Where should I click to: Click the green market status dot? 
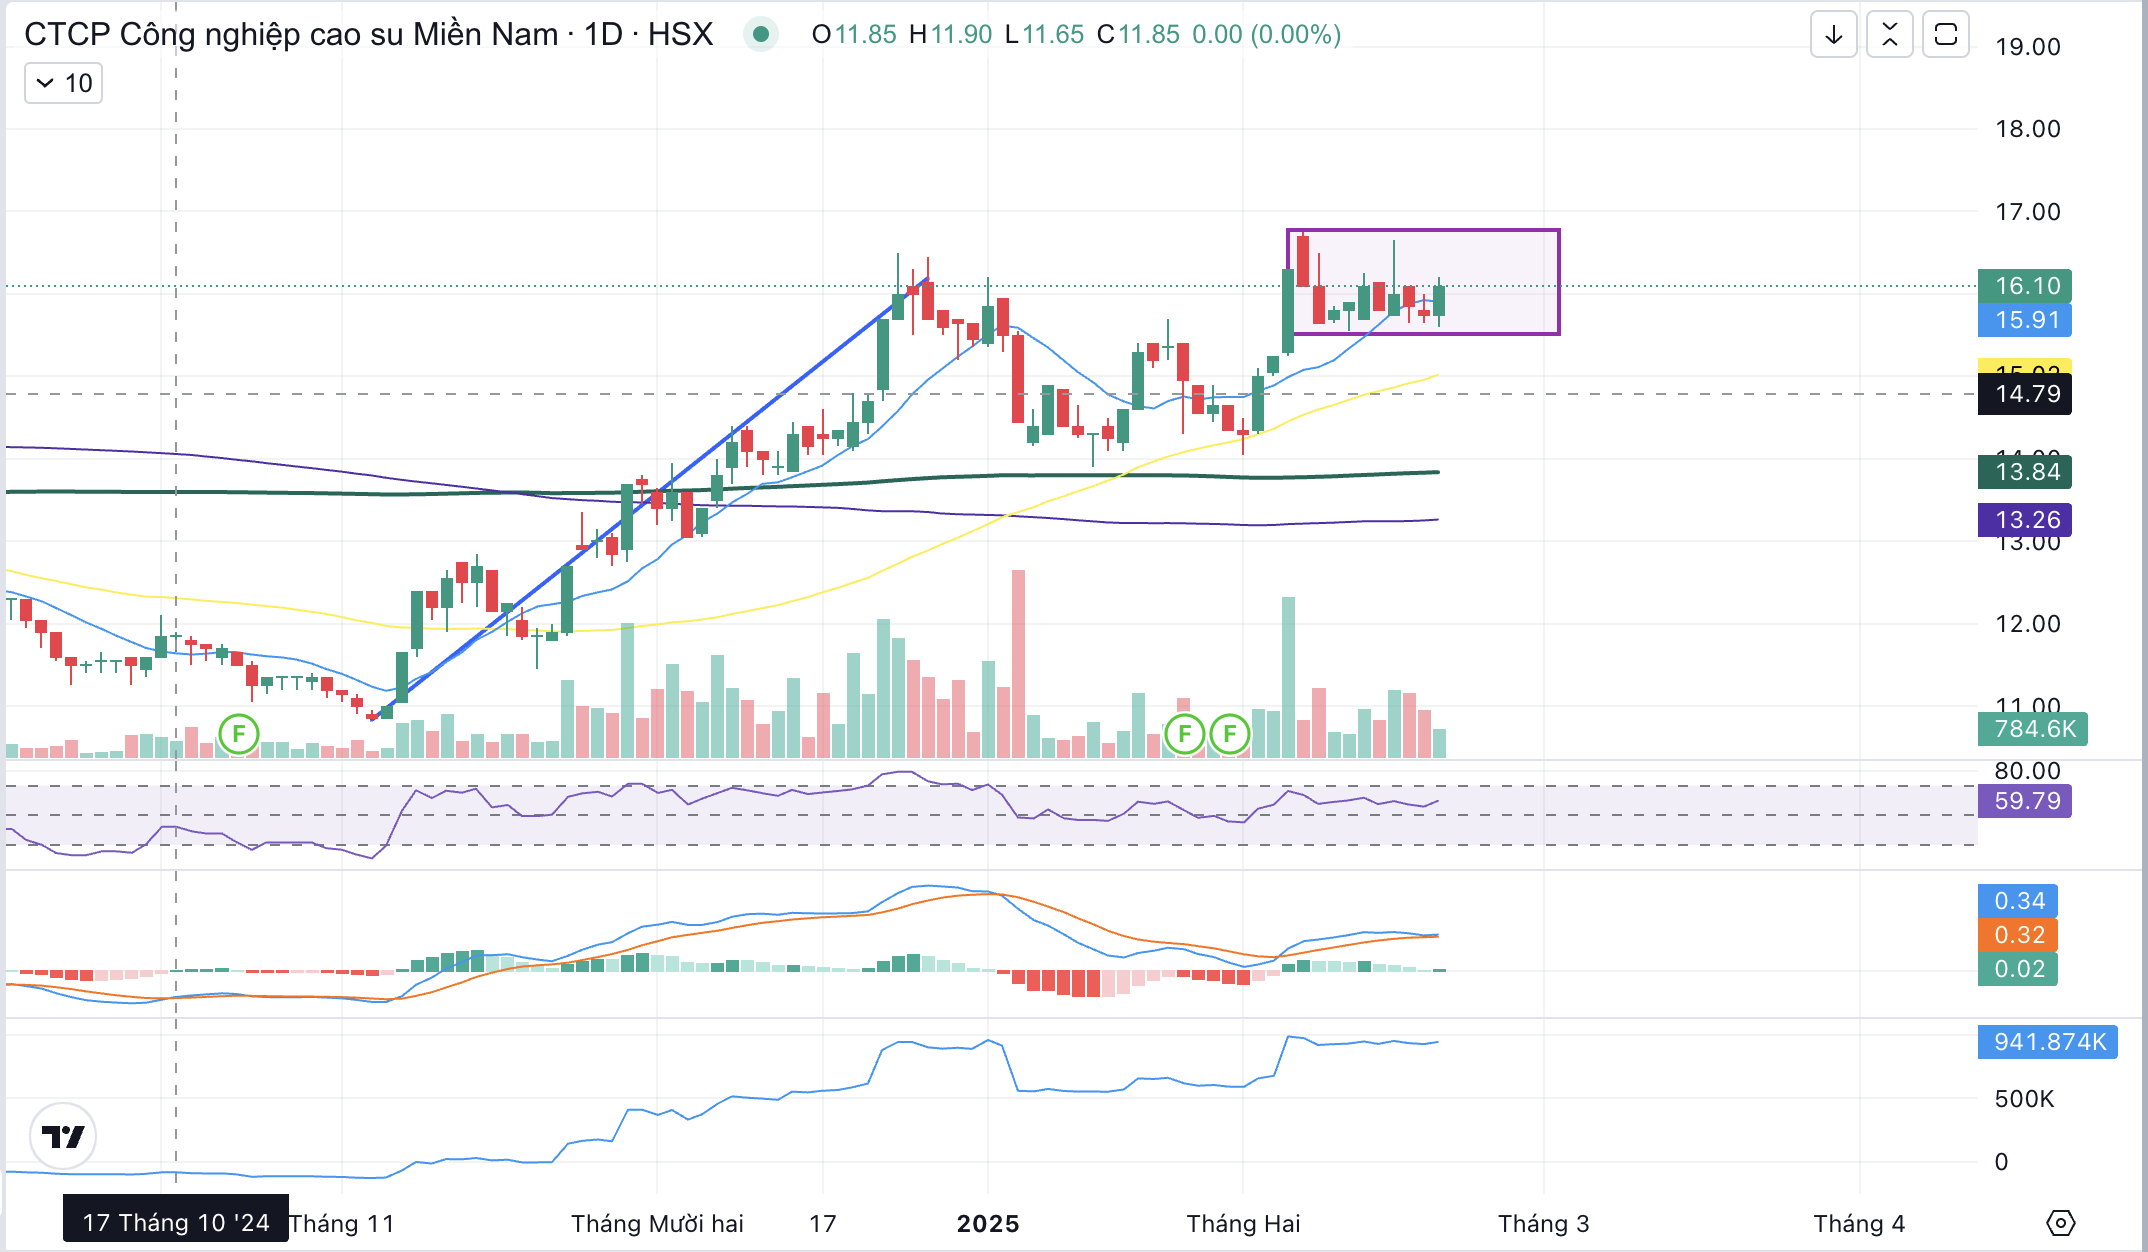(760, 35)
